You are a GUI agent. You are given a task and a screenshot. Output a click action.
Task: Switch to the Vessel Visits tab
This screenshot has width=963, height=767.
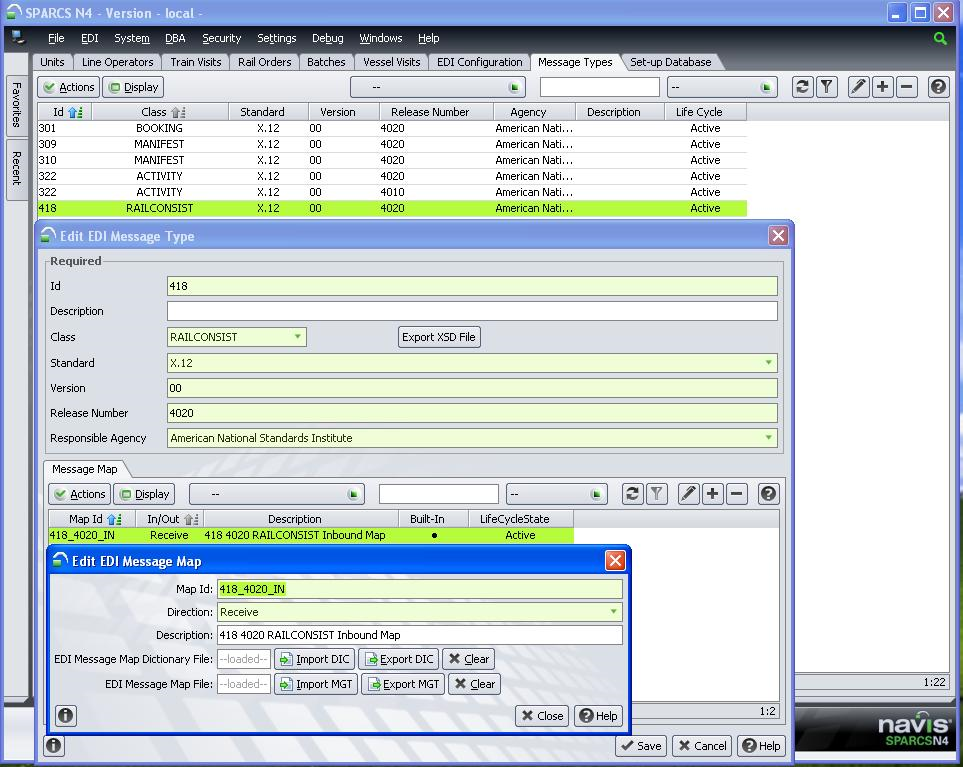391,62
